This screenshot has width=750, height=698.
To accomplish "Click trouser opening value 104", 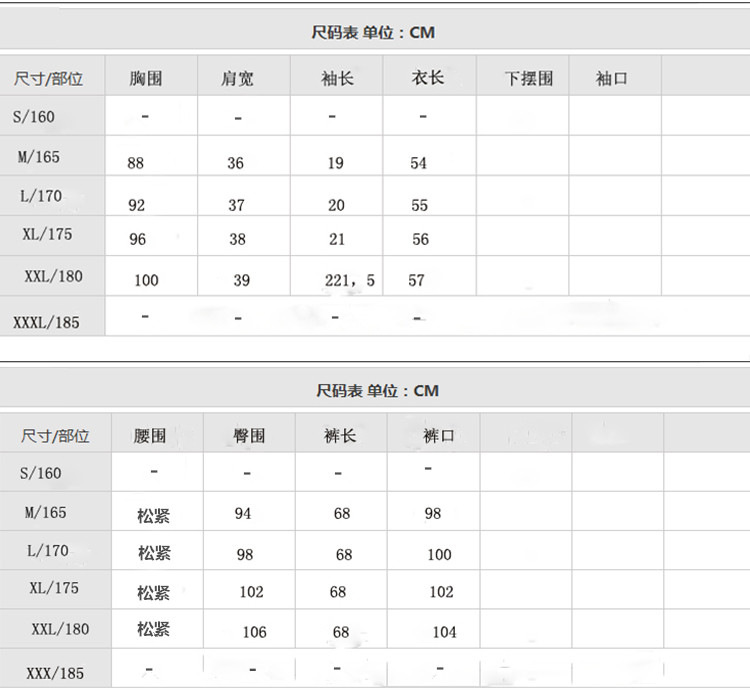I will click(x=444, y=632).
